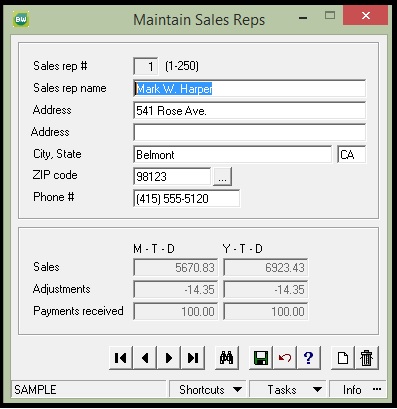The width and height of the screenshot is (397, 409).
Task: Click the Payments received label
Action: [x=78, y=311]
